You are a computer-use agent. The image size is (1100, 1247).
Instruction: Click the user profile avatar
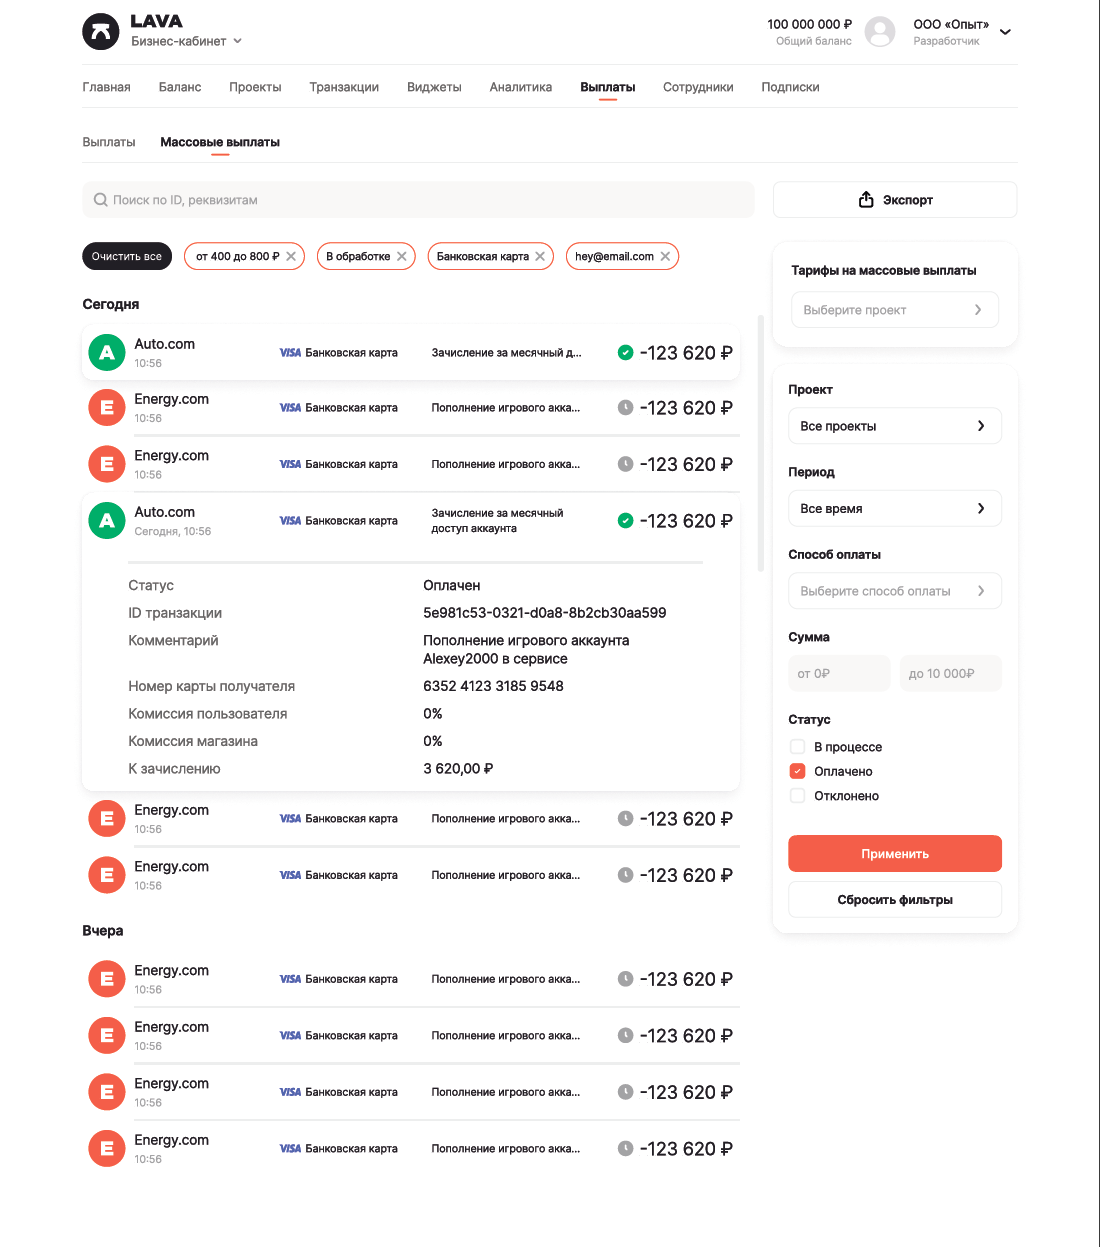[x=880, y=32]
